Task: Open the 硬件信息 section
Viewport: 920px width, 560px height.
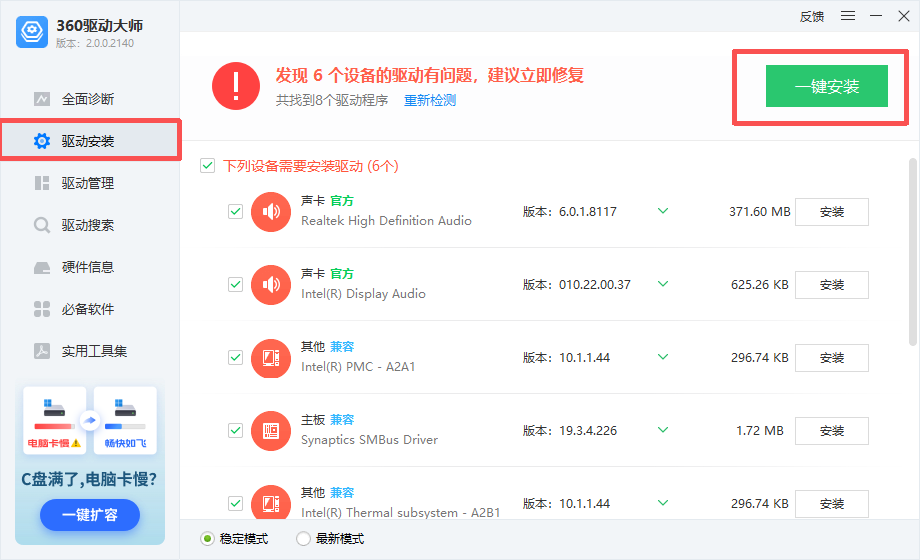Action: [x=90, y=267]
